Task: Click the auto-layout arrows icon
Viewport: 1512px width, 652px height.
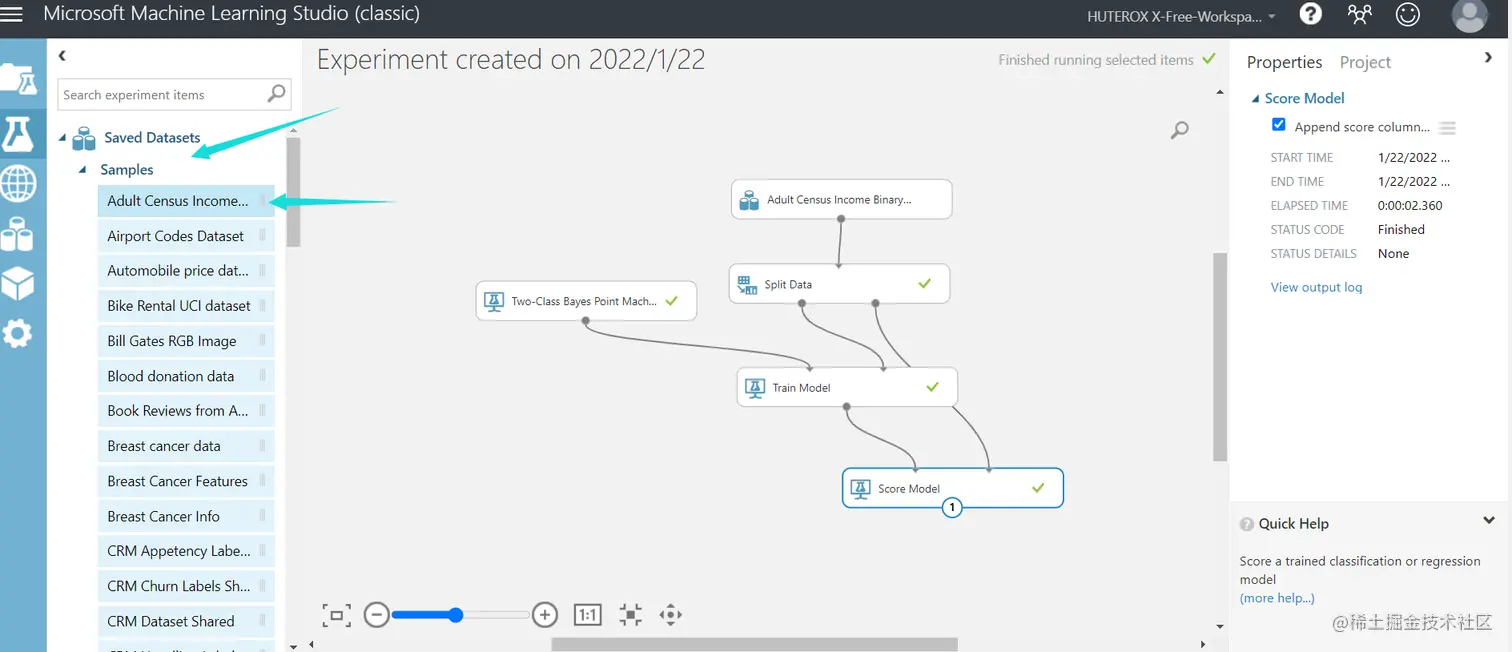Action: 630,615
